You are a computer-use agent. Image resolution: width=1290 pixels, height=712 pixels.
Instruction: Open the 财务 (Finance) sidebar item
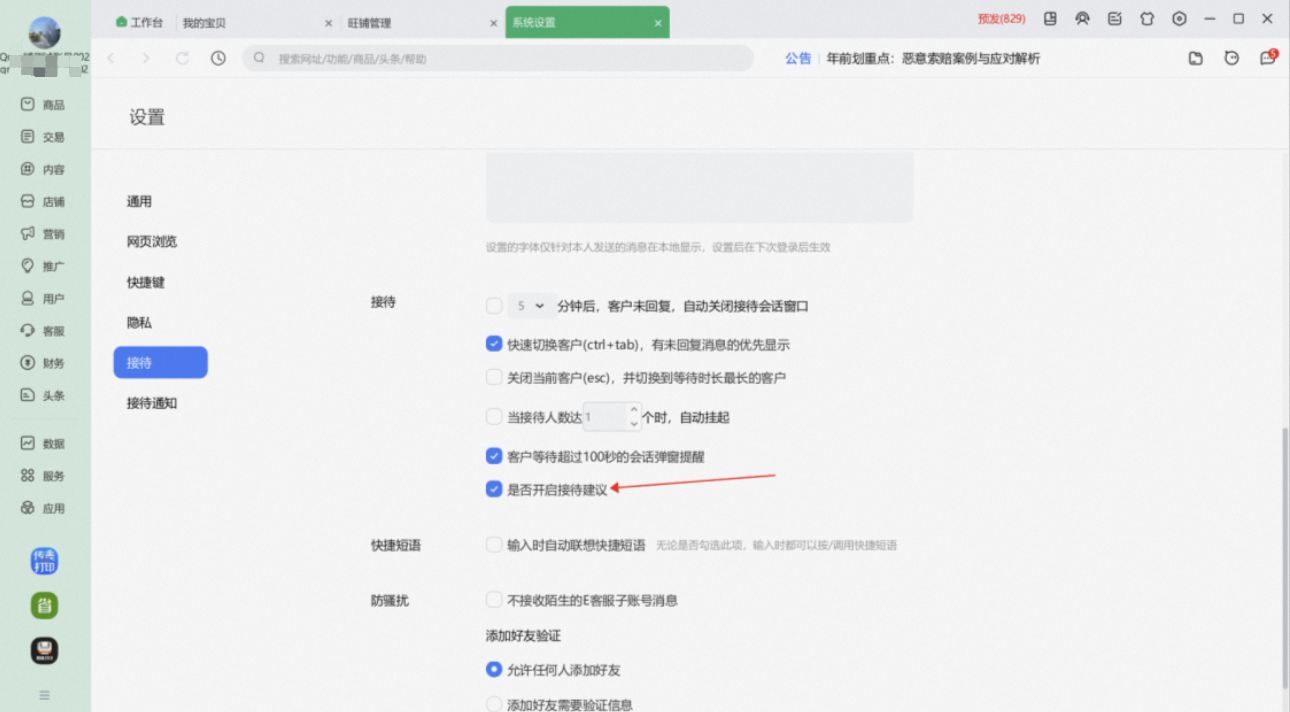pos(43,363)
